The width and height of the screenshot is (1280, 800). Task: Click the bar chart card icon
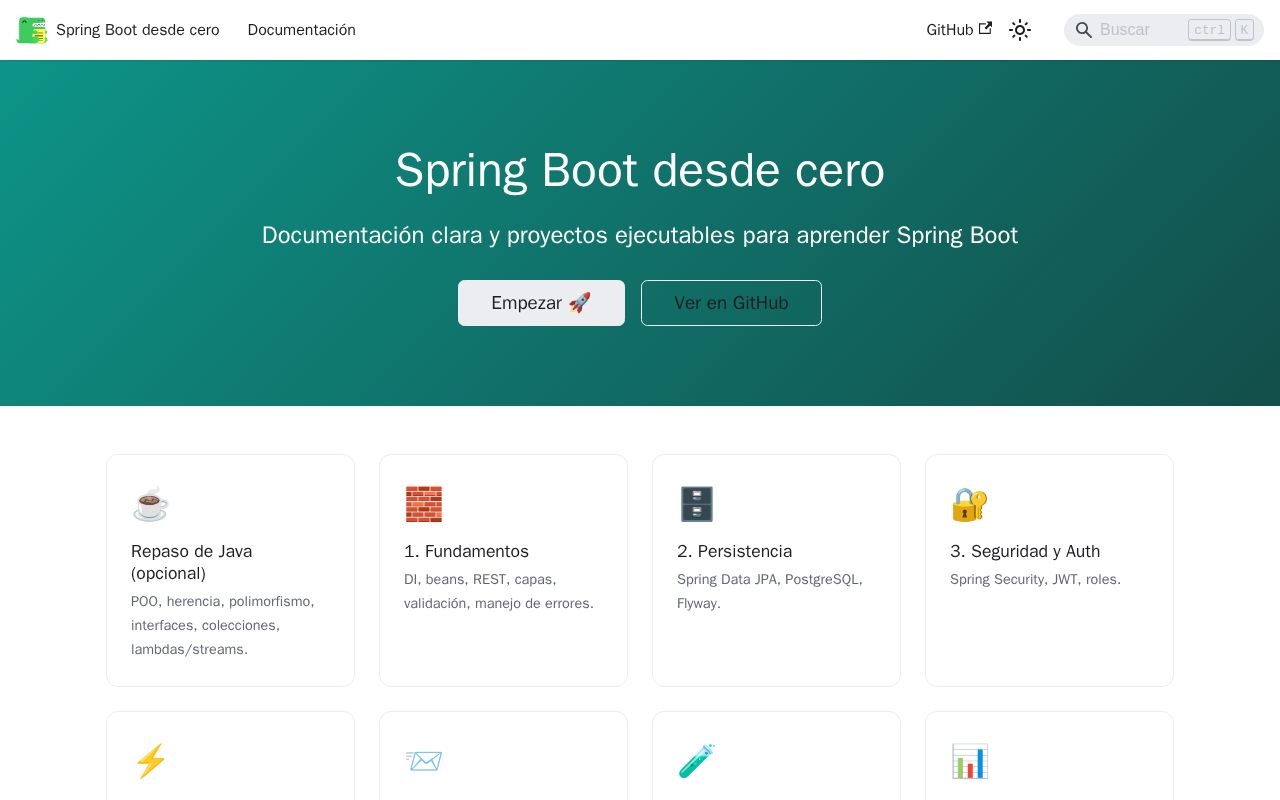pos(969,761)
